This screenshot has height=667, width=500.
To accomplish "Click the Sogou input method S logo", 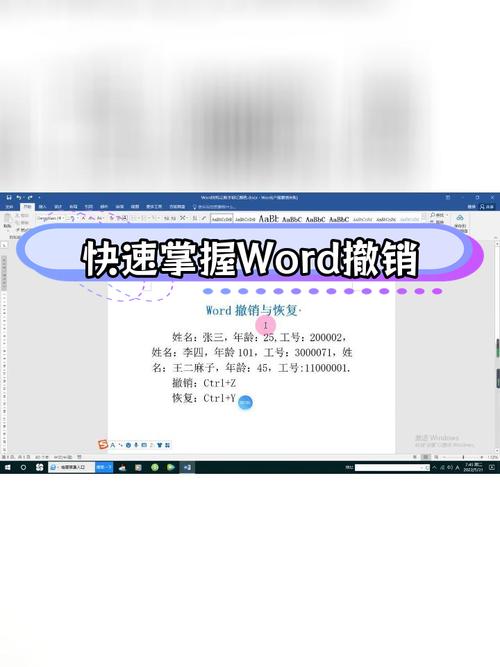I will (x=103, y=445).
